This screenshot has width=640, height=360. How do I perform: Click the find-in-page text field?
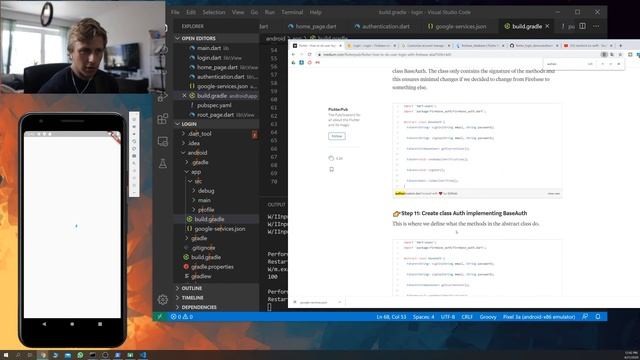(x=565, y=64)
